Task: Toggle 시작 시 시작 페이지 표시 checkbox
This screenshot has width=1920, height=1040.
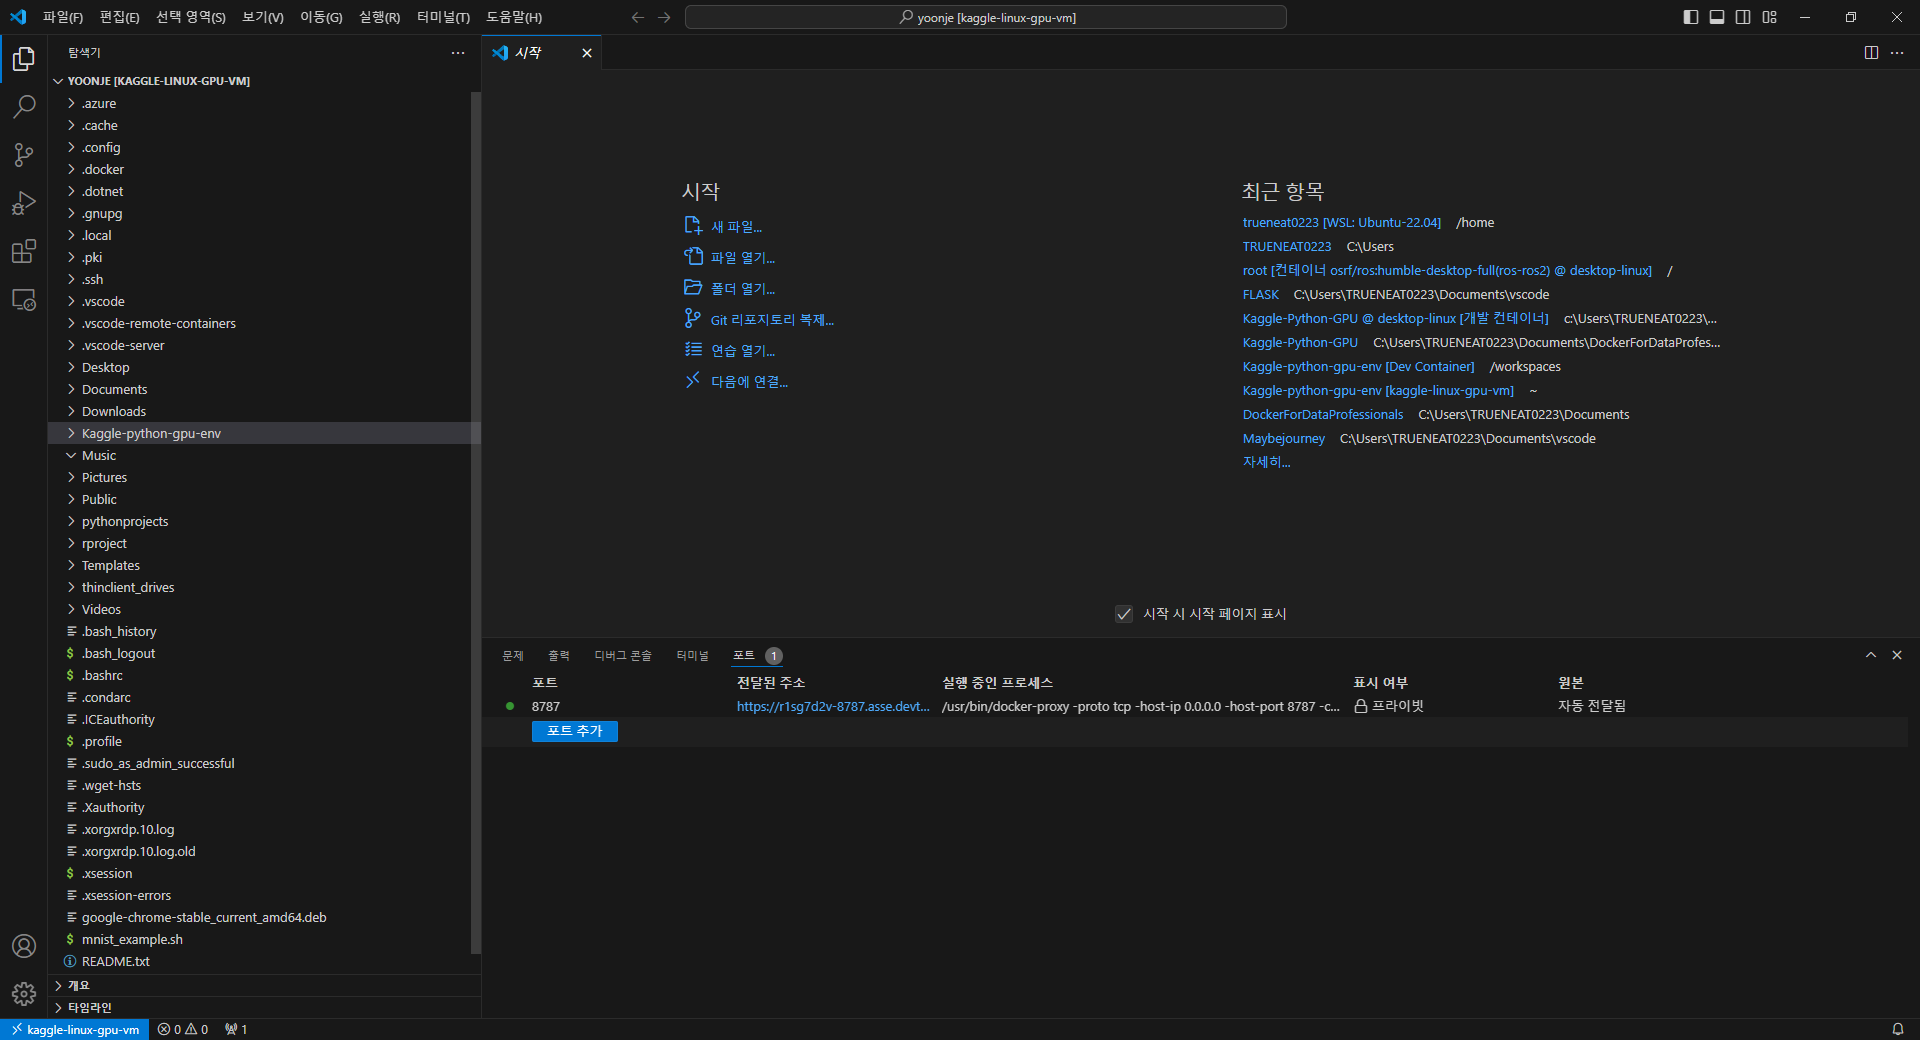Action: [1124, 614]
